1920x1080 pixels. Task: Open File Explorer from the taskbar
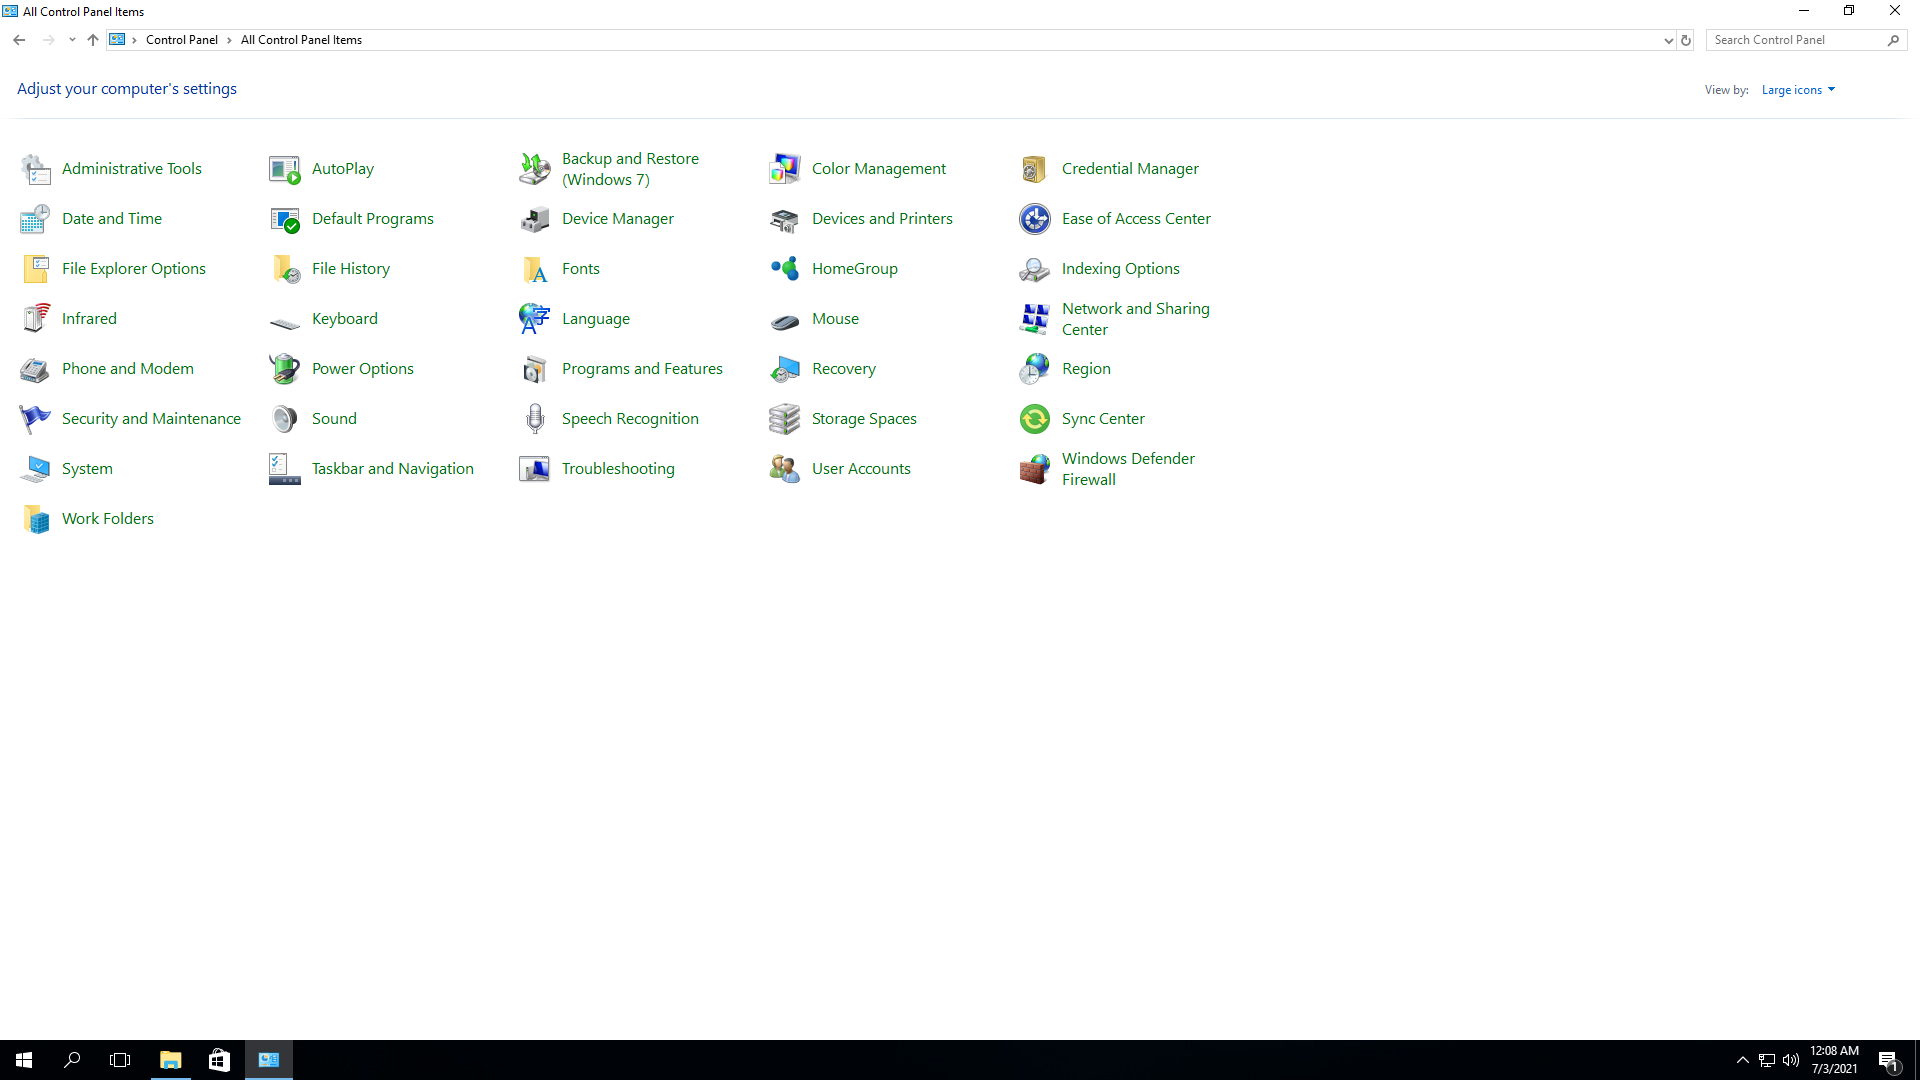(x=171, y=1060)
